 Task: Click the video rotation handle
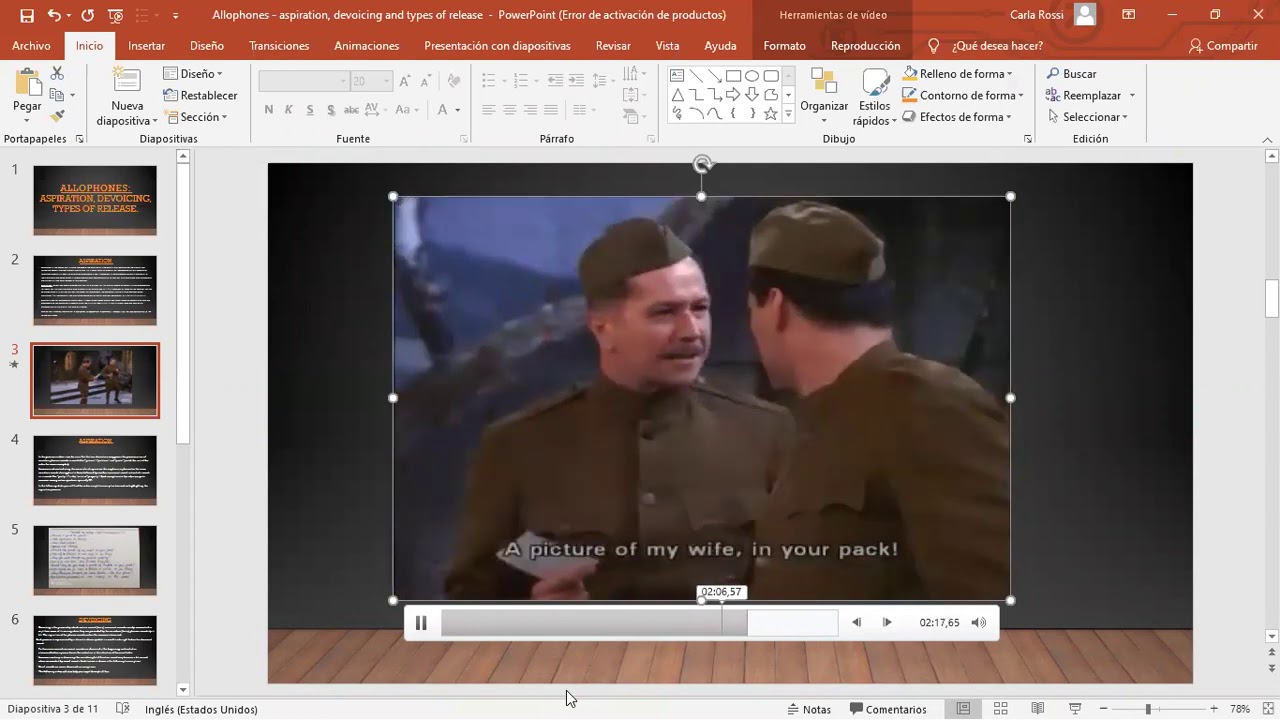click(702, 164)
